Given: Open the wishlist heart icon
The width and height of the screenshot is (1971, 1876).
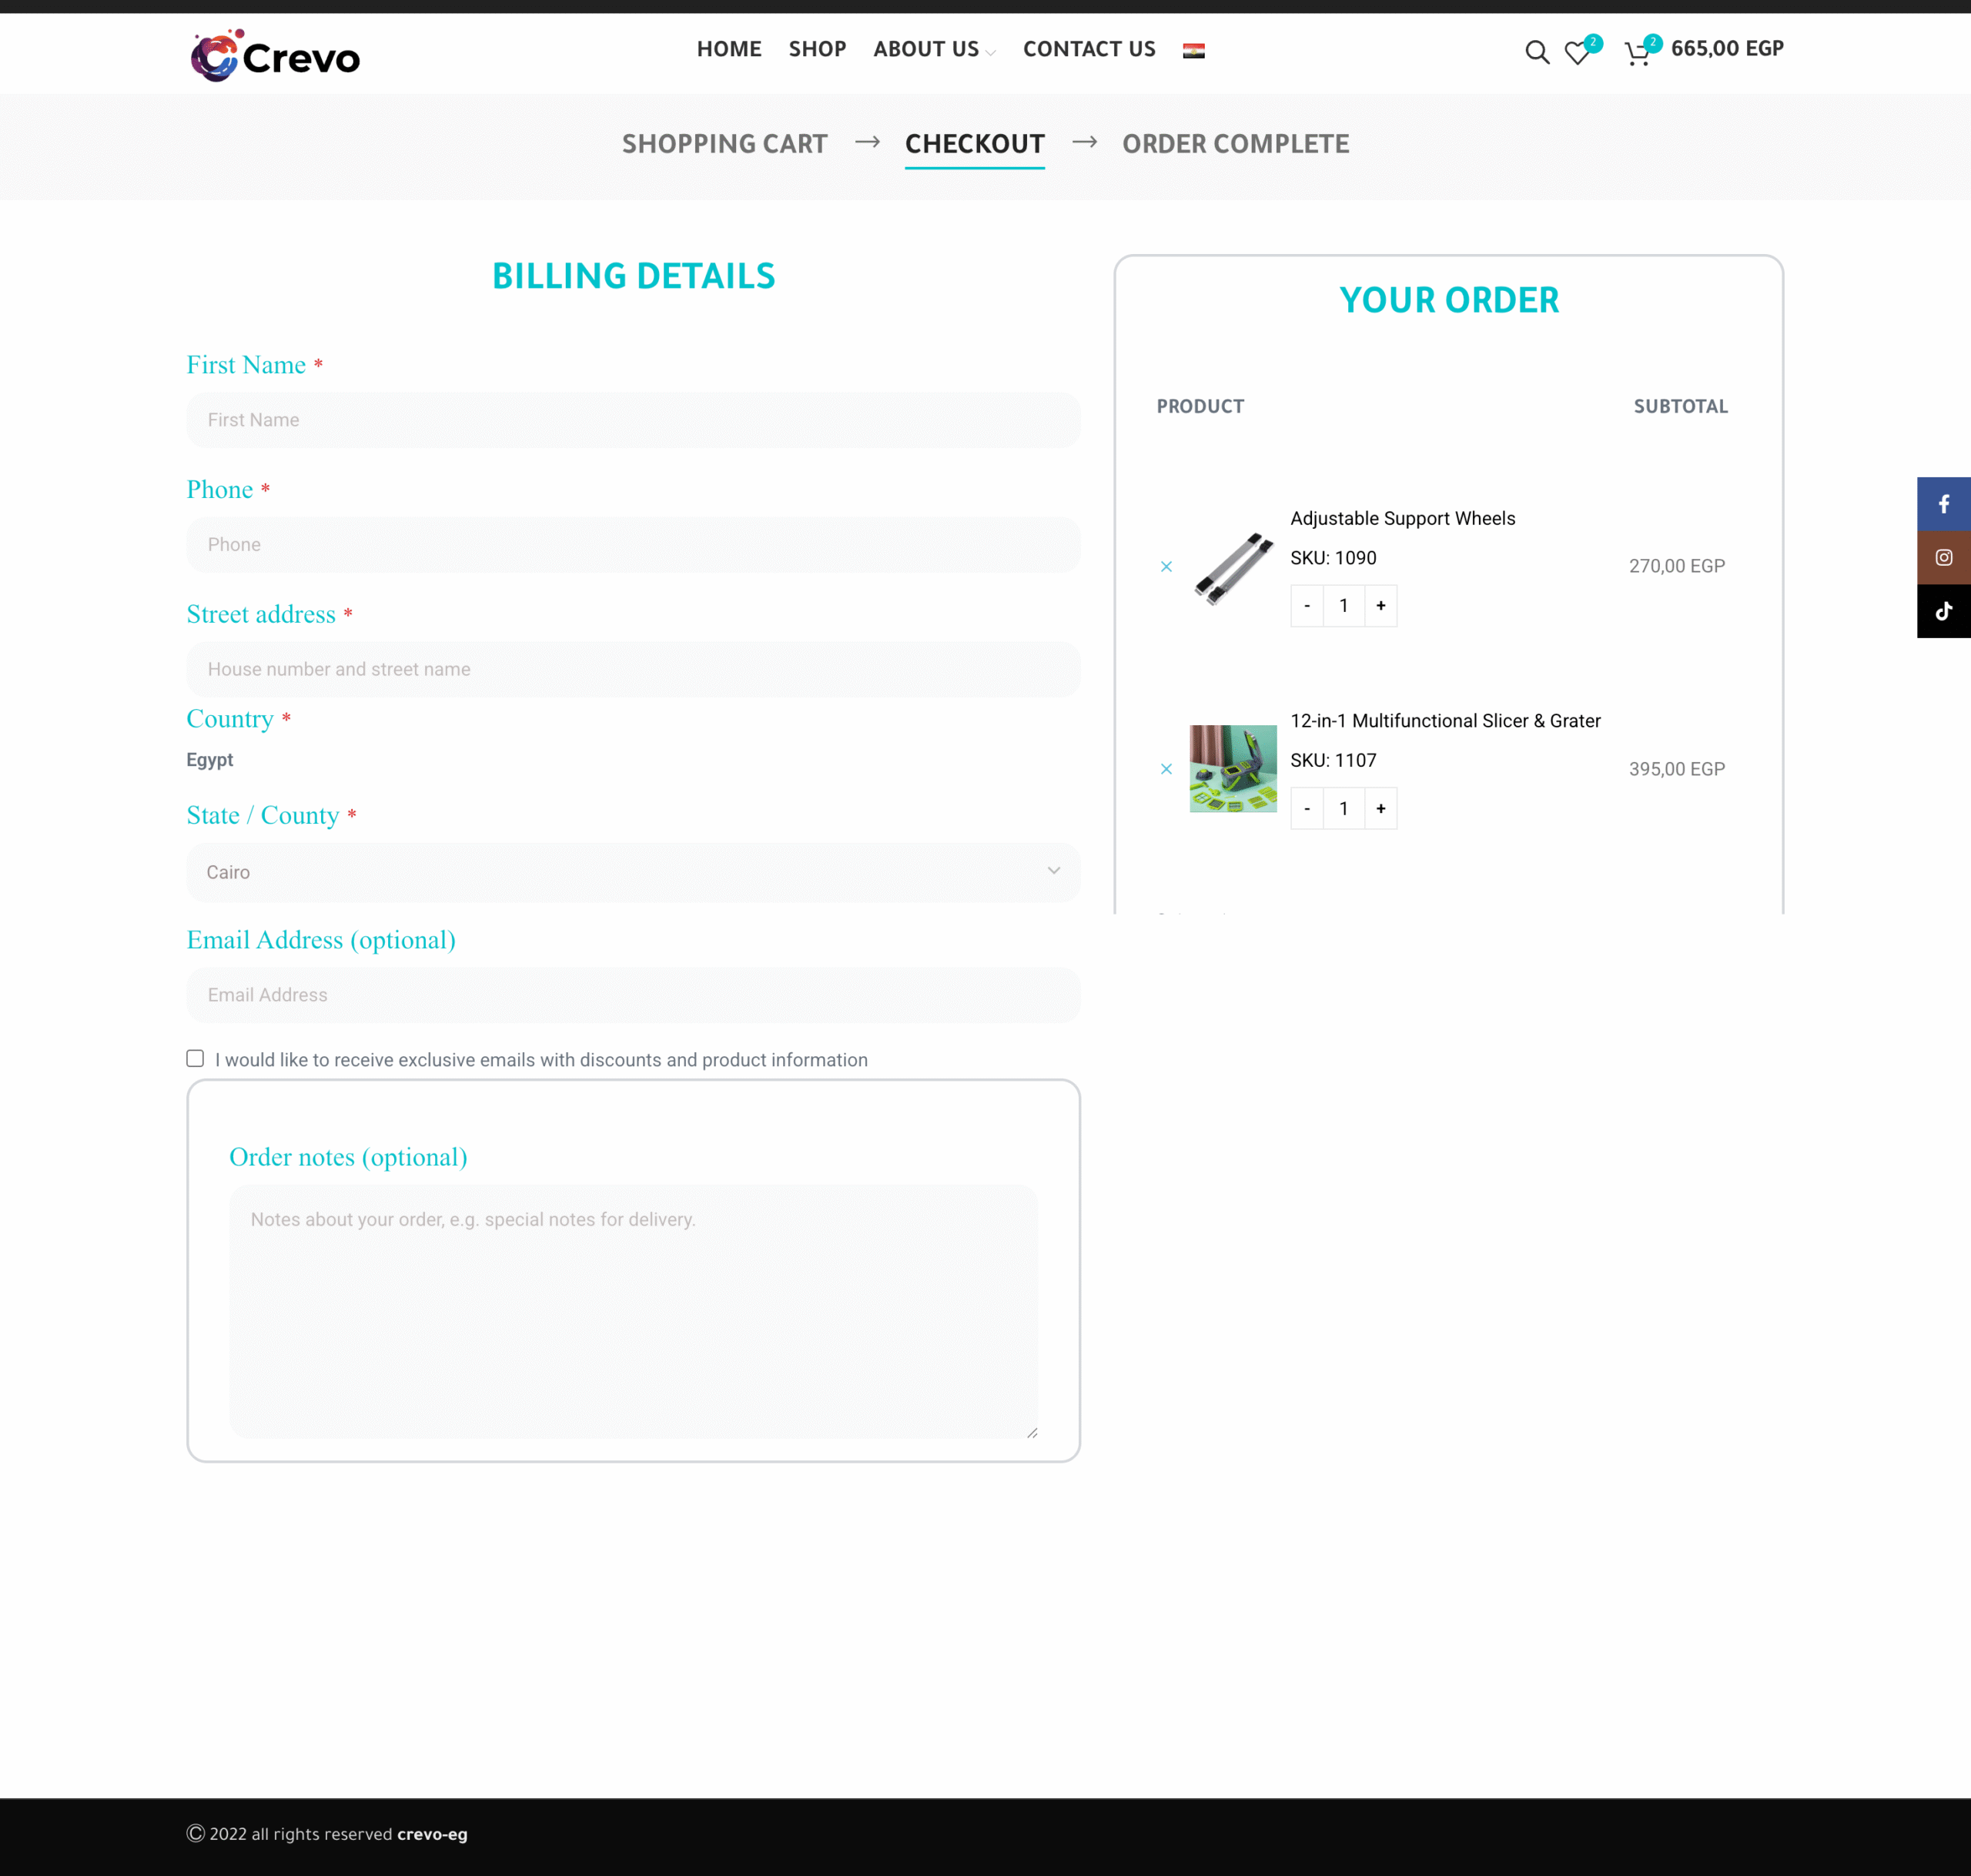Looking at the screenshot, I should [1577, 53].
